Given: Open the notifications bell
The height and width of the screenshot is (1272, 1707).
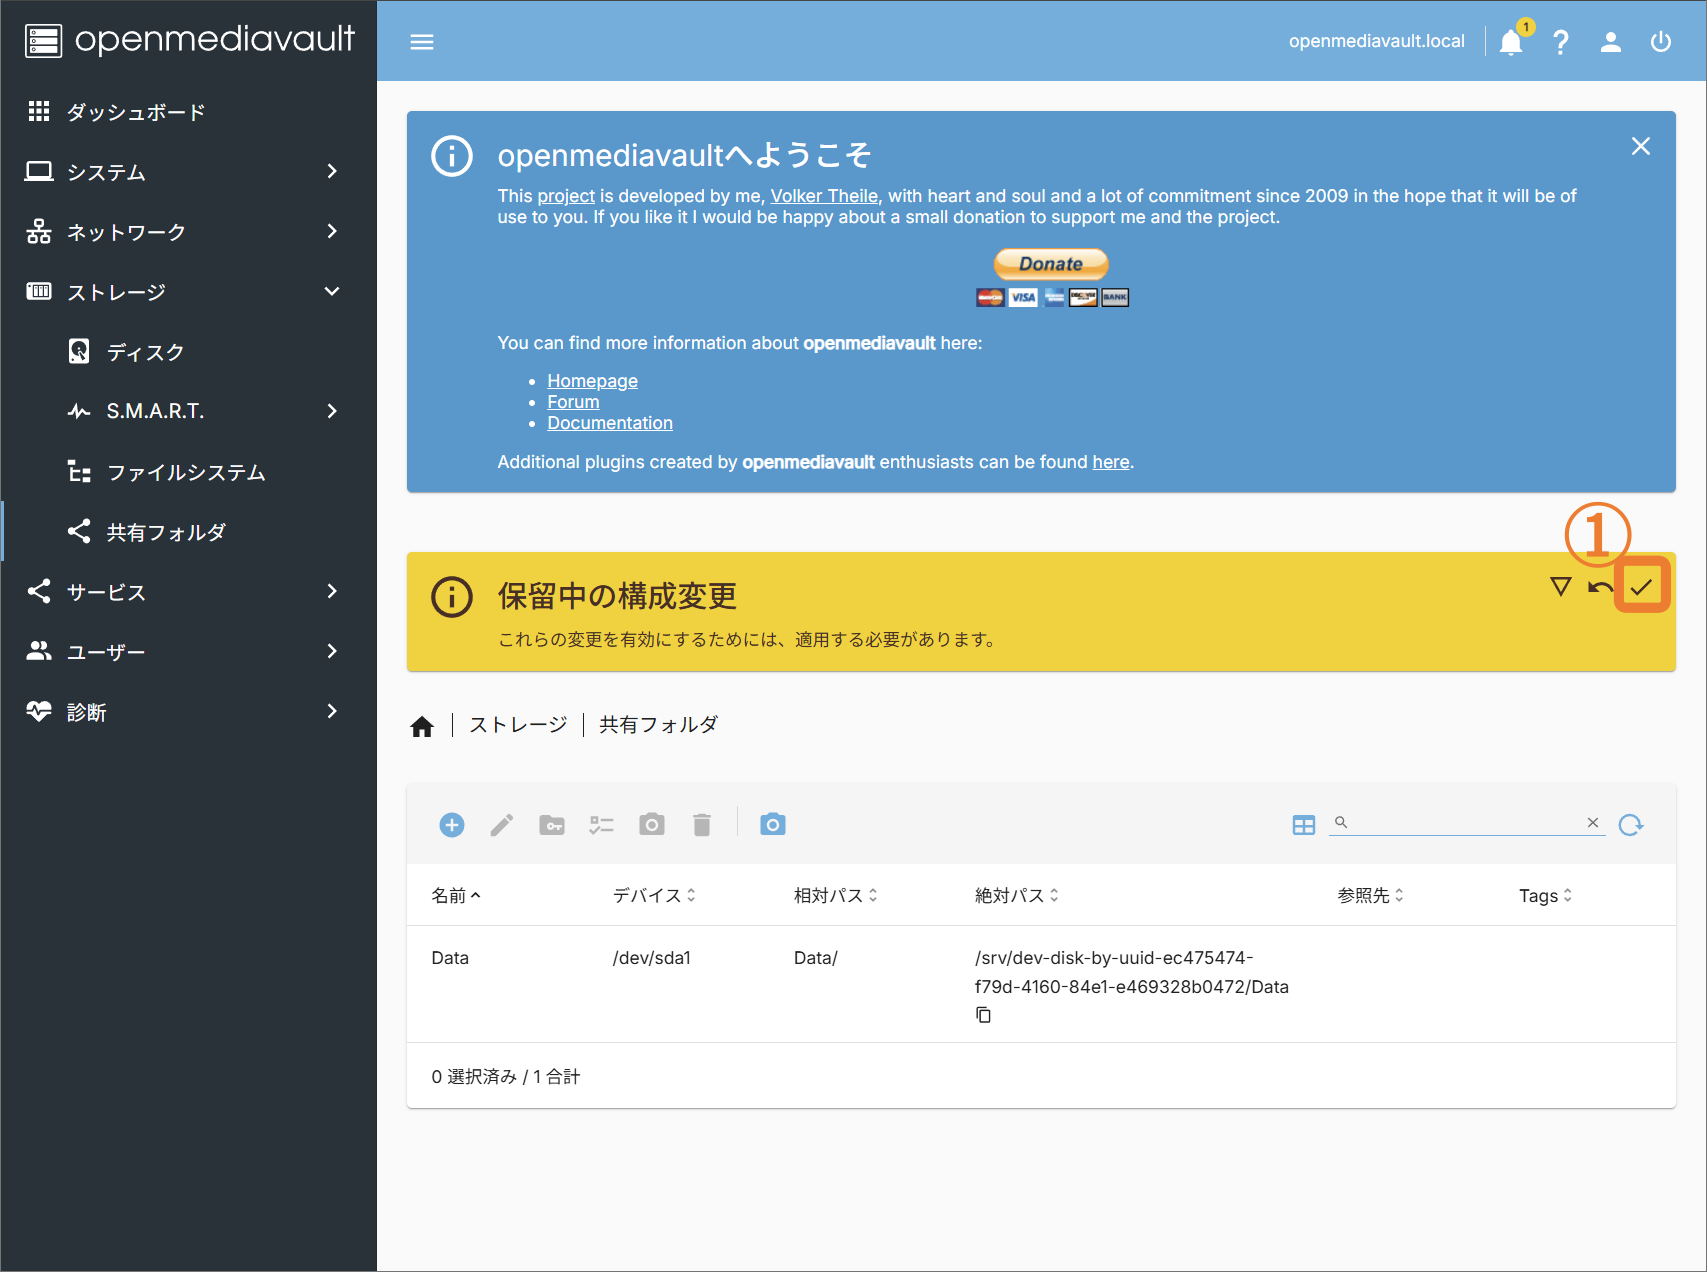Looking at the screenshot, I should click(x=1511, y=41).
